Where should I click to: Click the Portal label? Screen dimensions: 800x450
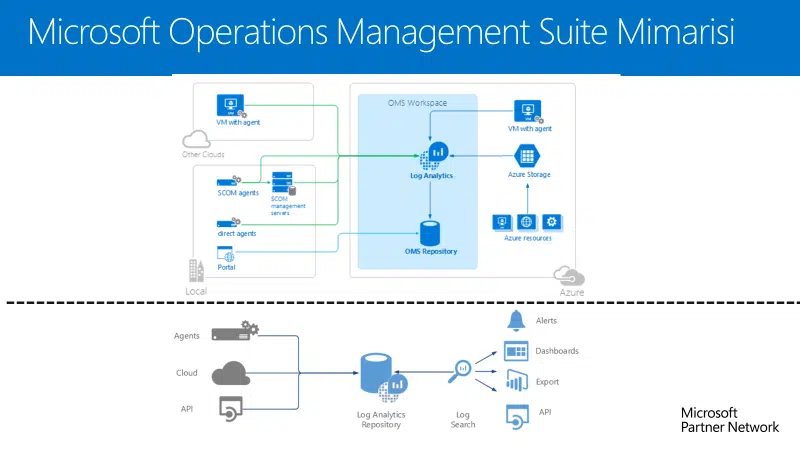[226, 267]
